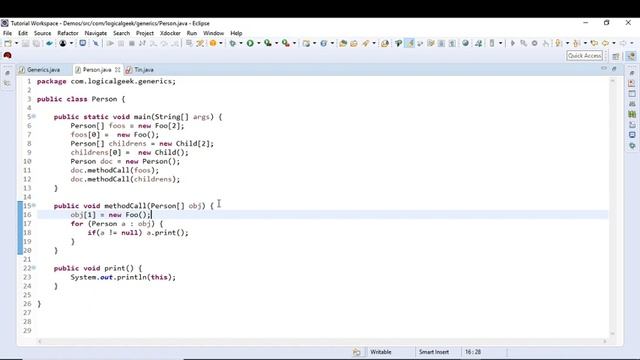Open the New Java Class dropdown arrow
Viewport: 640px width, 360px height.
332,43
